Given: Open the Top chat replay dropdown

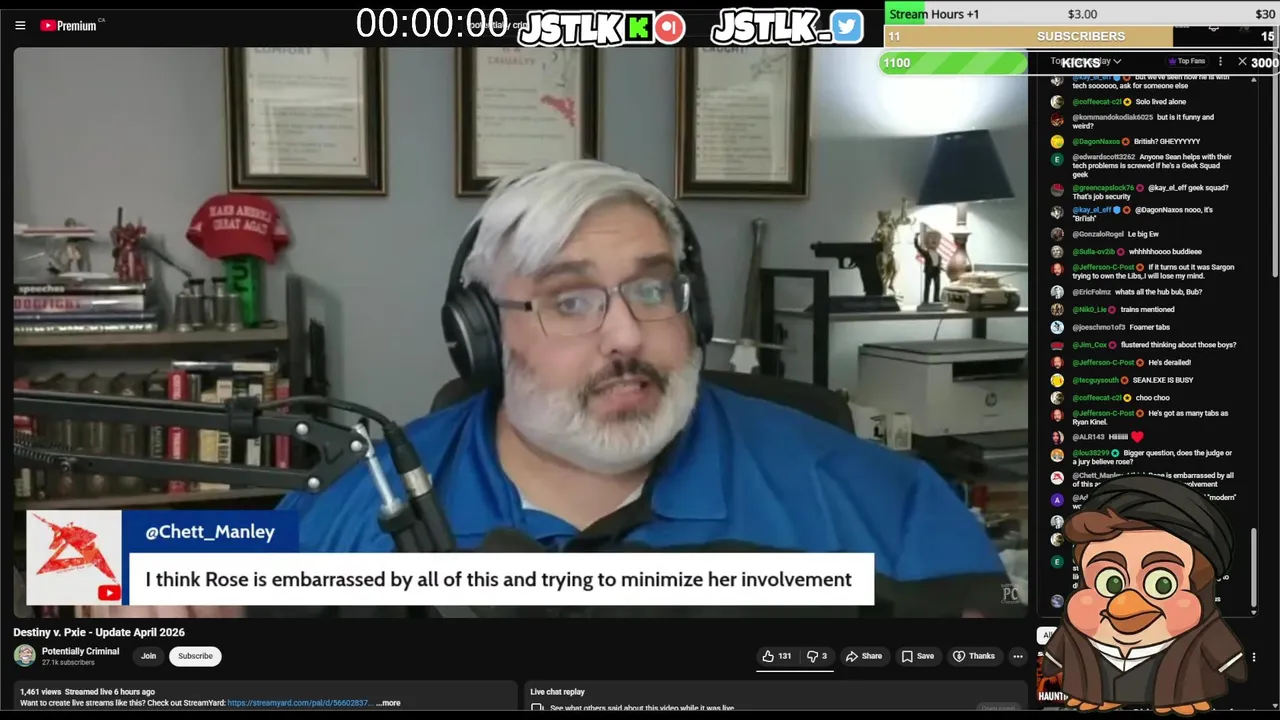Looking at the screenshot, I should (x=1087, y=61).
